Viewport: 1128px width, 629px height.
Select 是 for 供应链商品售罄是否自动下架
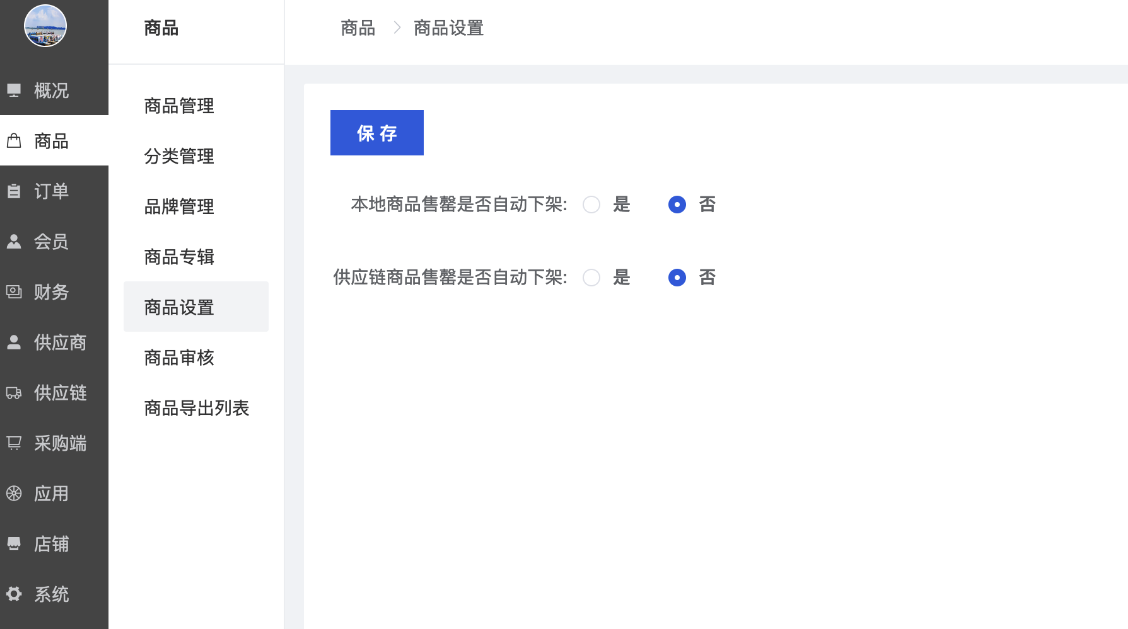pyautogui.click(x=592, y=278)
